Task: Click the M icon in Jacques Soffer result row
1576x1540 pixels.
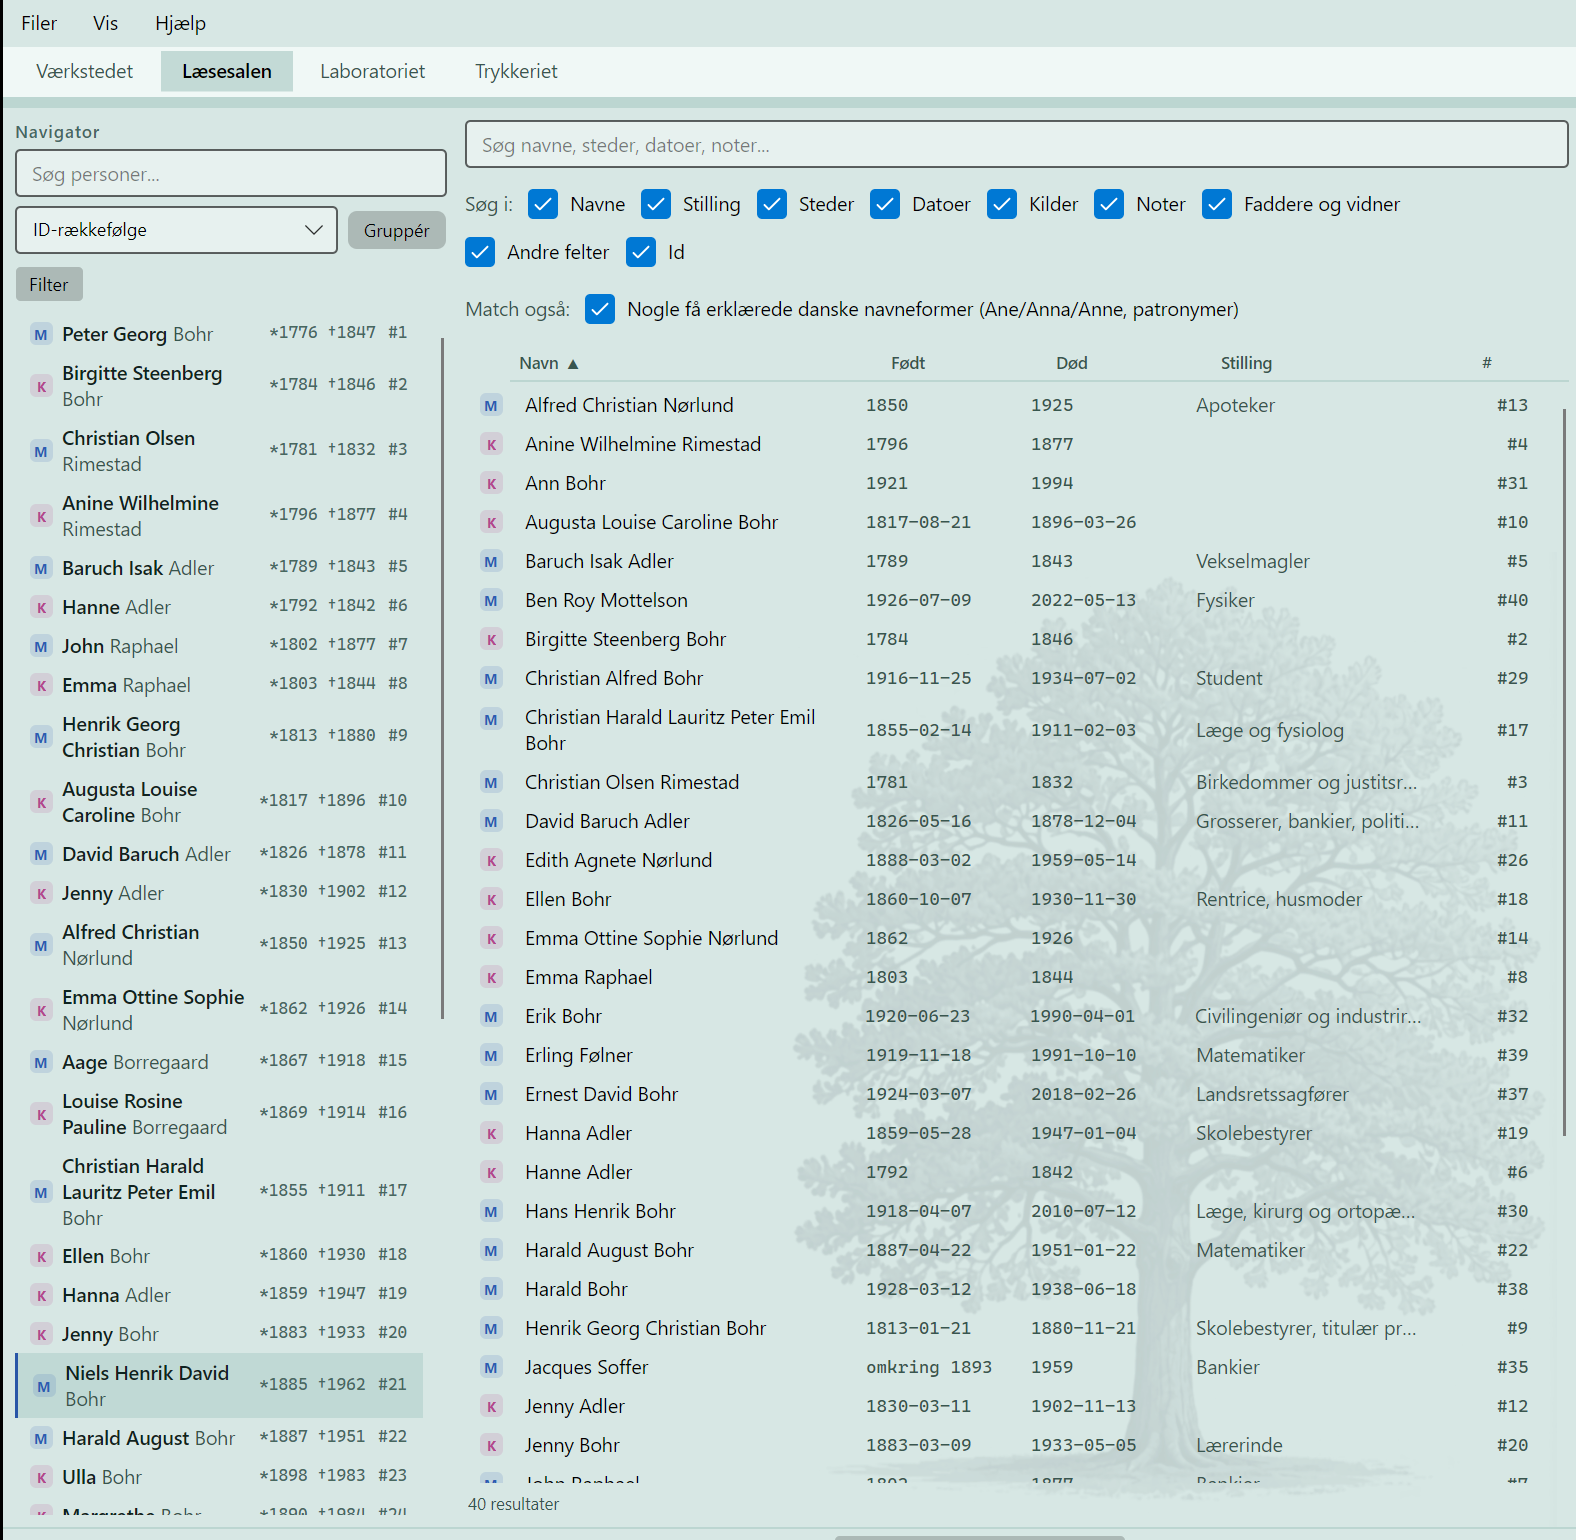Action: [491, 1368]
